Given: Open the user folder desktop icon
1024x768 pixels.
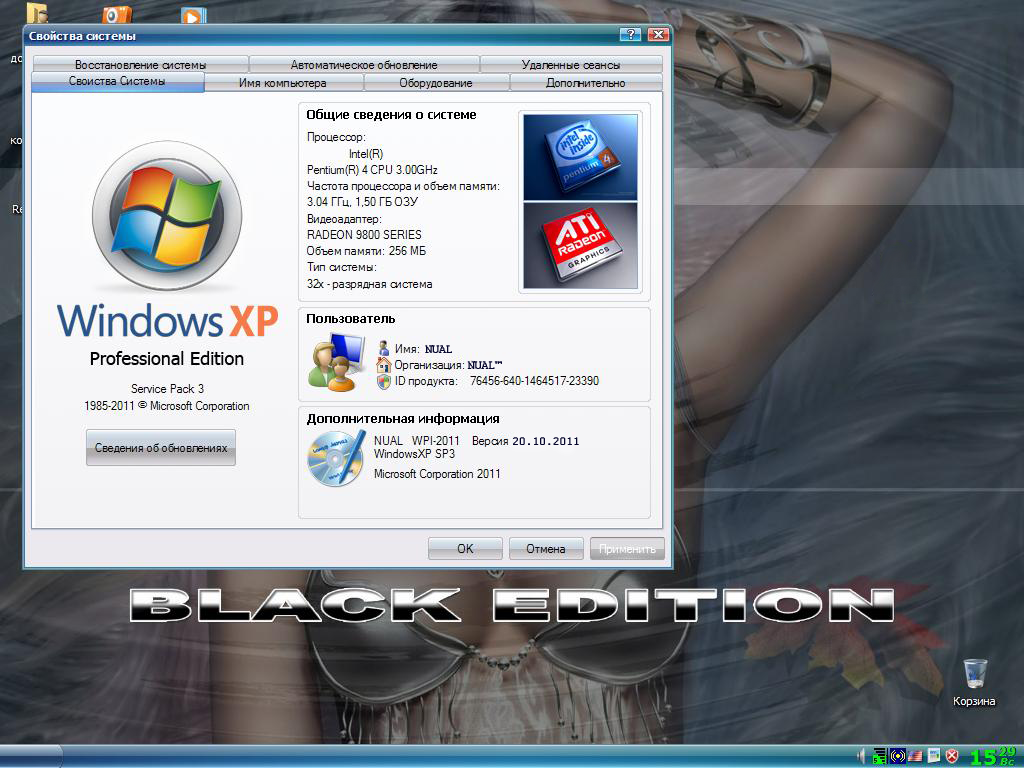Looking at the screenshot, I should (x=37, y=13).
